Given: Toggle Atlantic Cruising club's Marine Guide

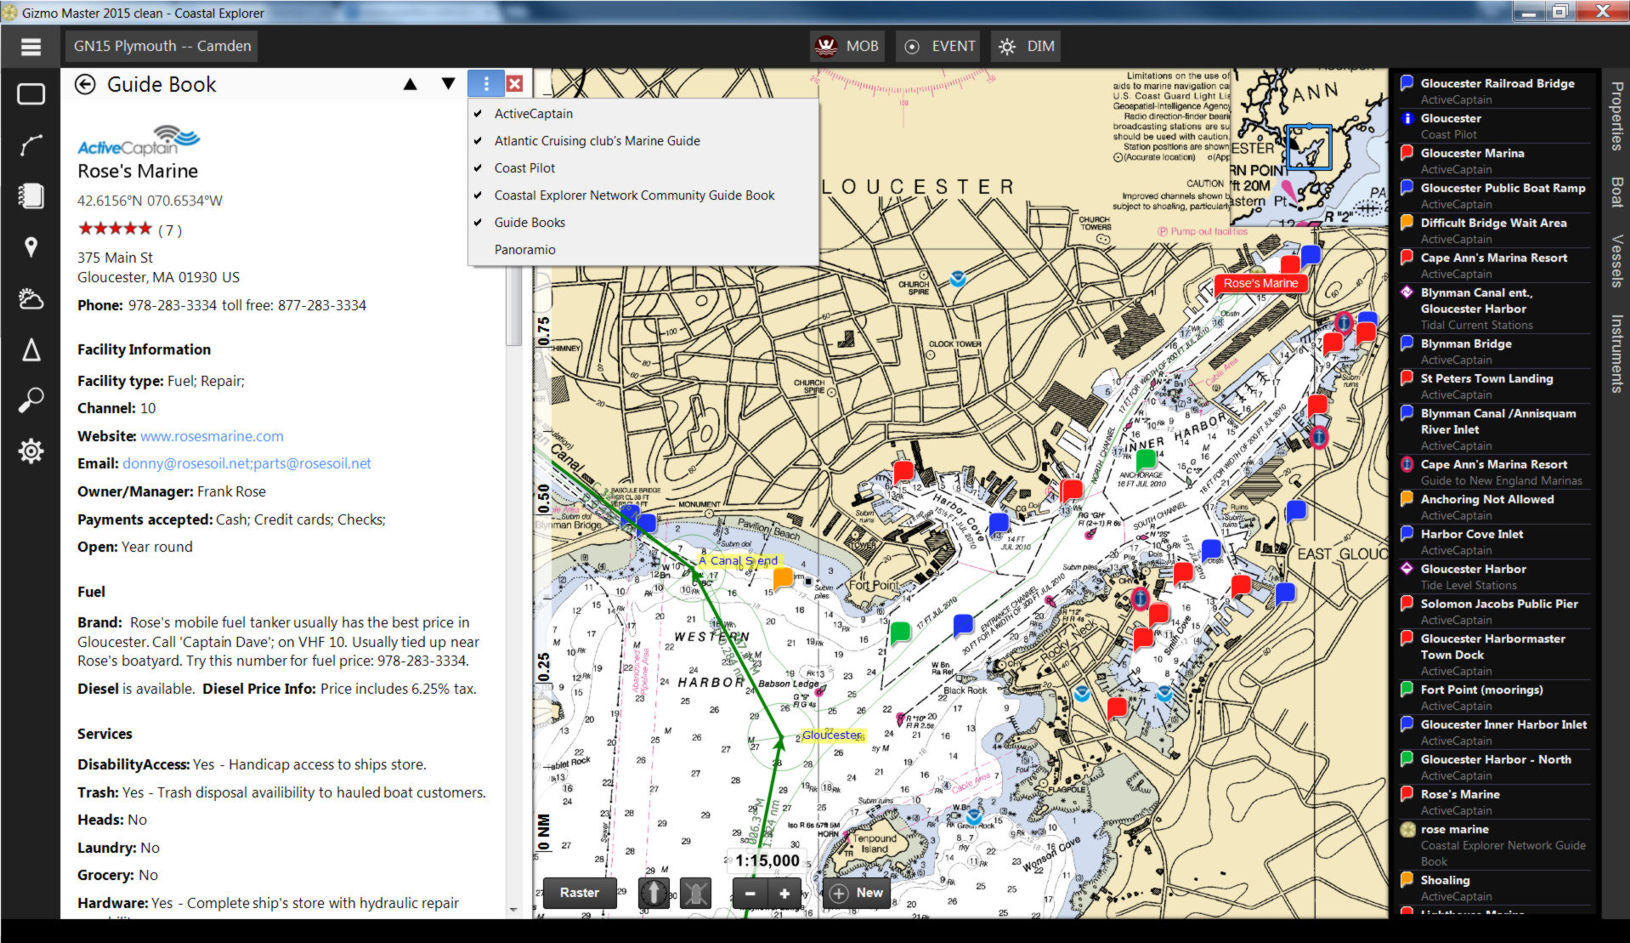Looking at the screenshot, I should point(643,141).
